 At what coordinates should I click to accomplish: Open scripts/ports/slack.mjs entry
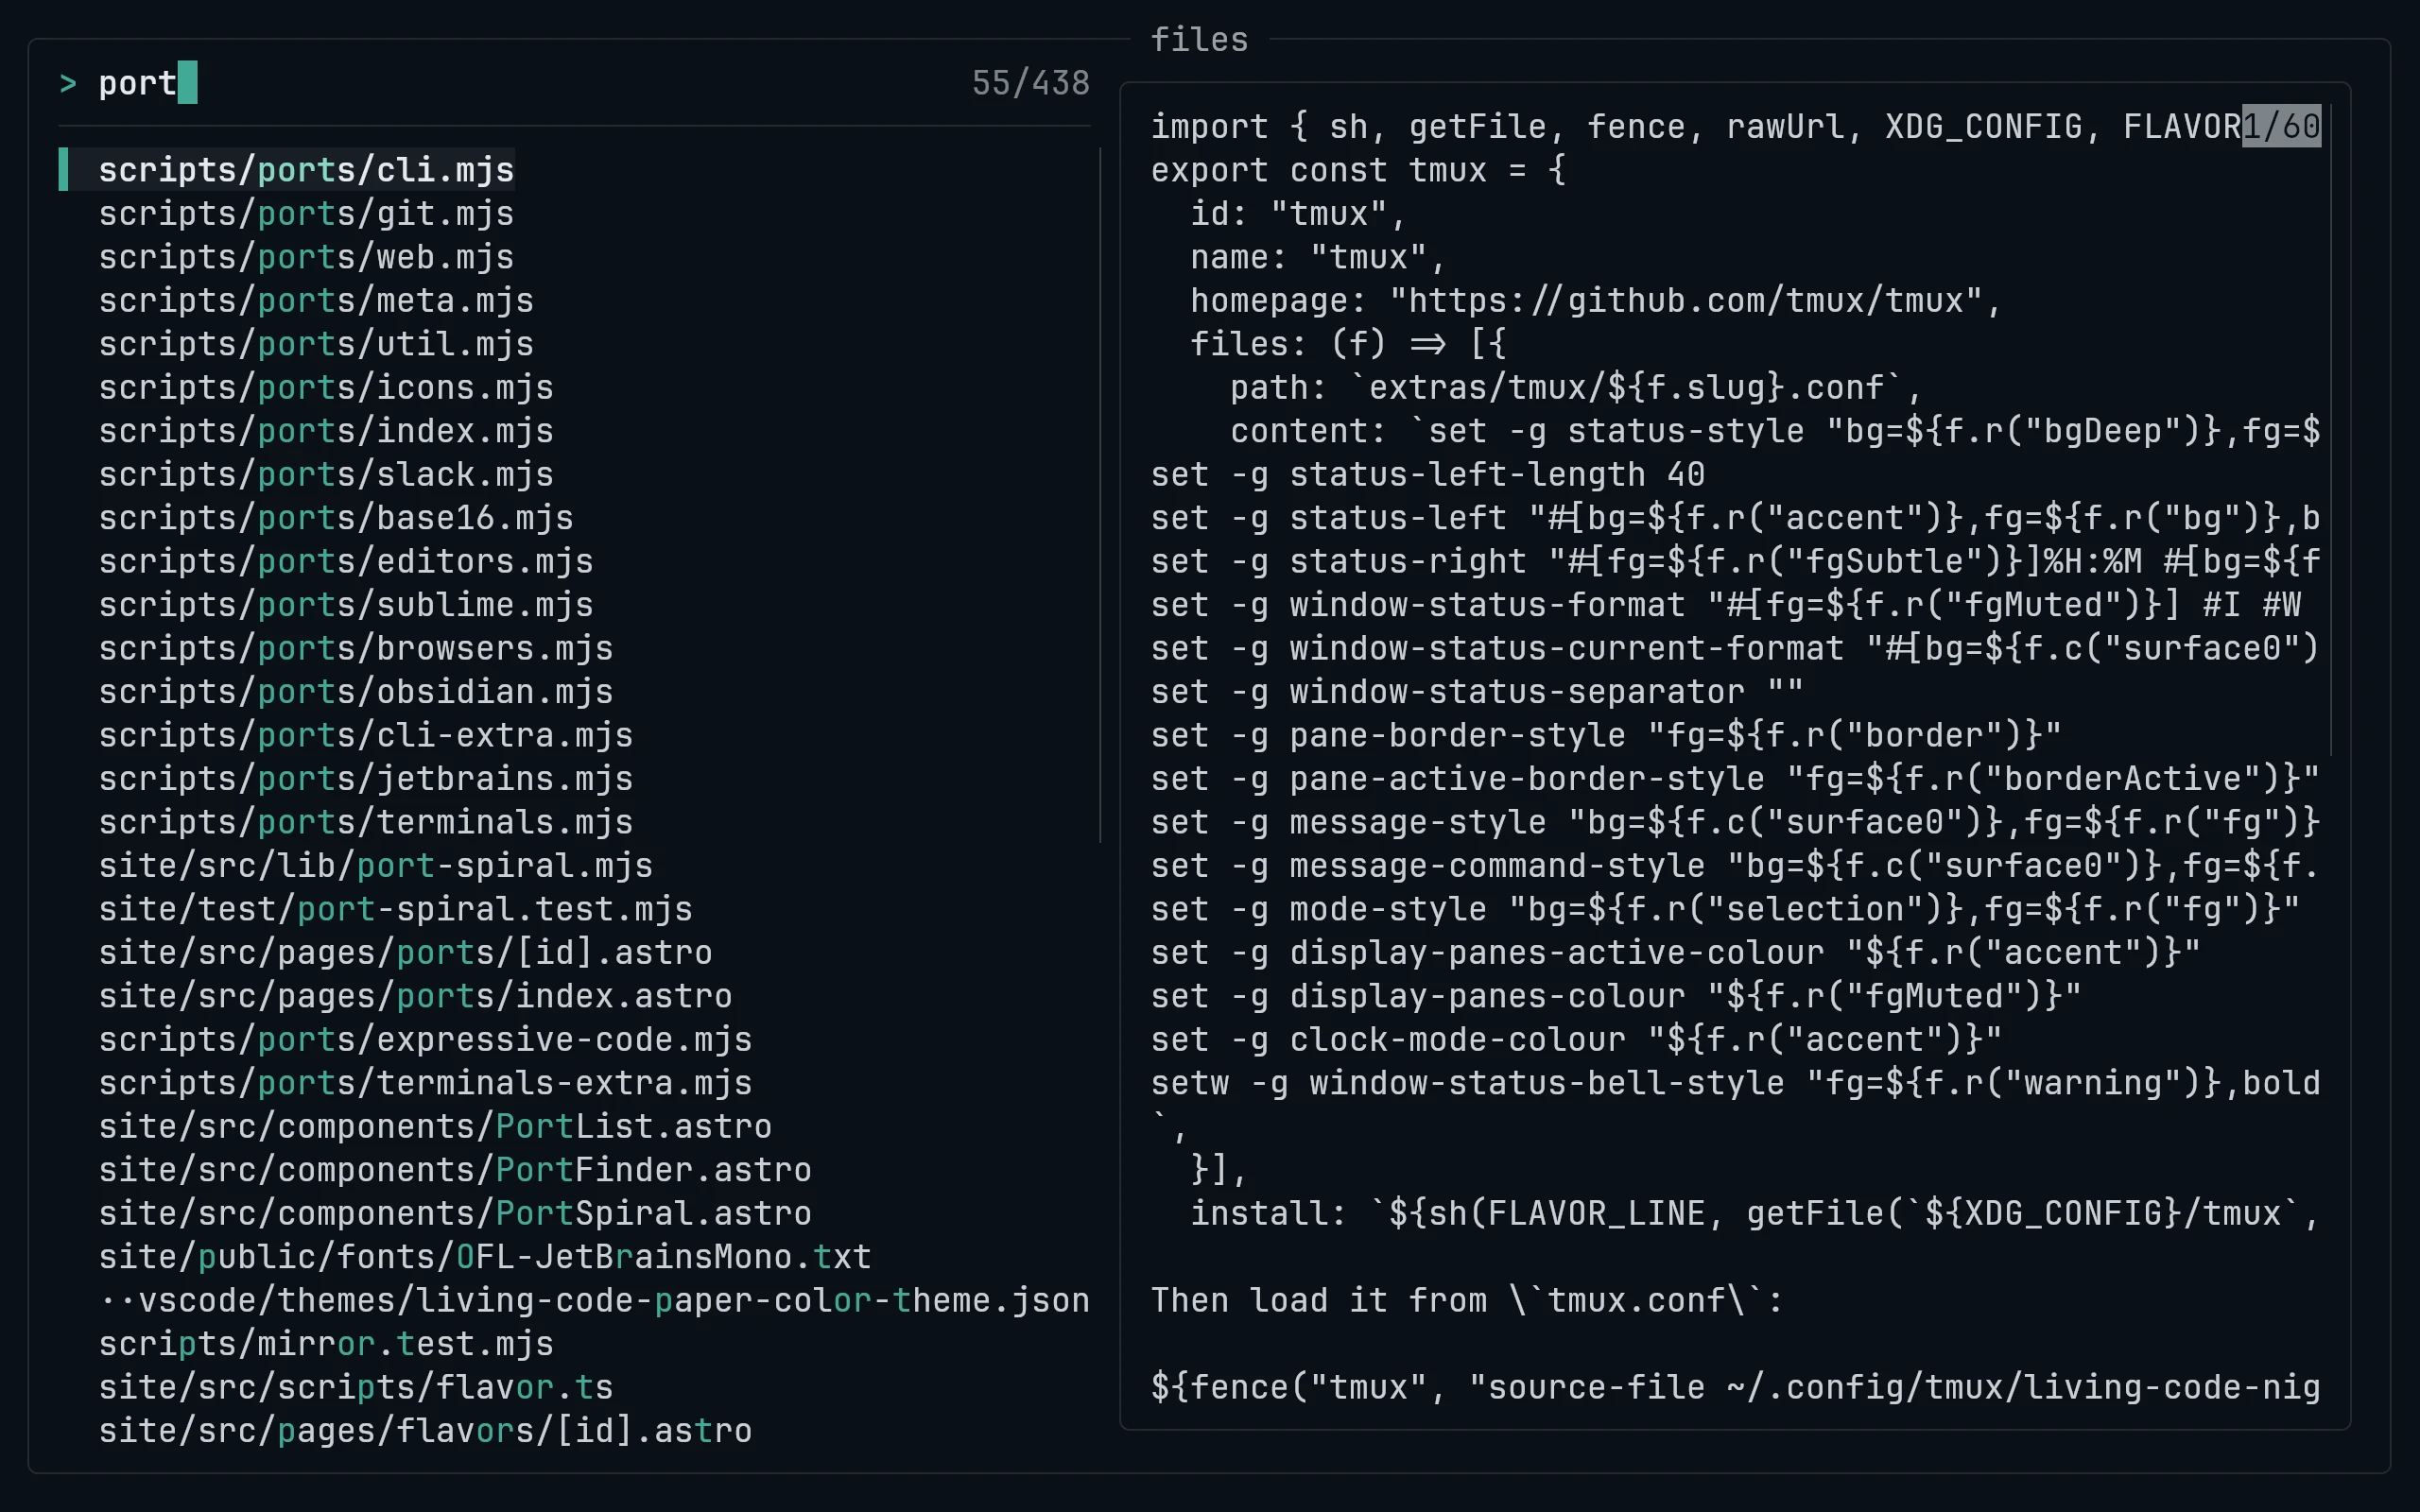click(326, 475)
